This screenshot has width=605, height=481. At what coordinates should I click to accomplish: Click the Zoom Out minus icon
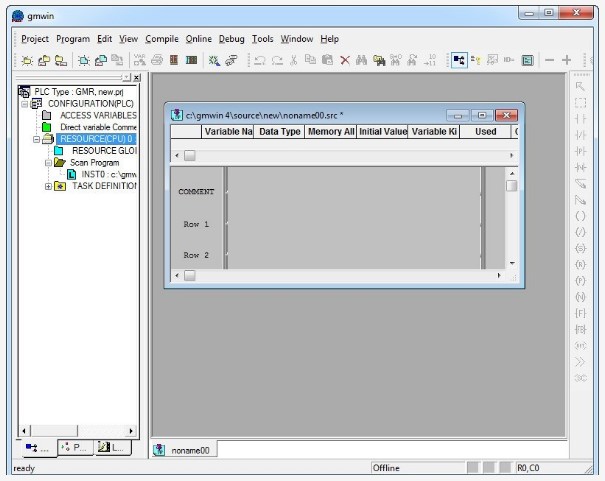550,61
